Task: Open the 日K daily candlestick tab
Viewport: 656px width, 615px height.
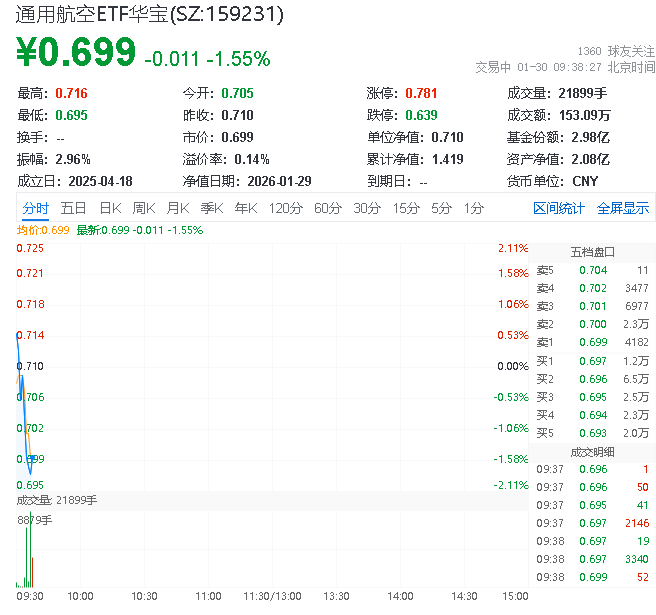Action: 110,208
